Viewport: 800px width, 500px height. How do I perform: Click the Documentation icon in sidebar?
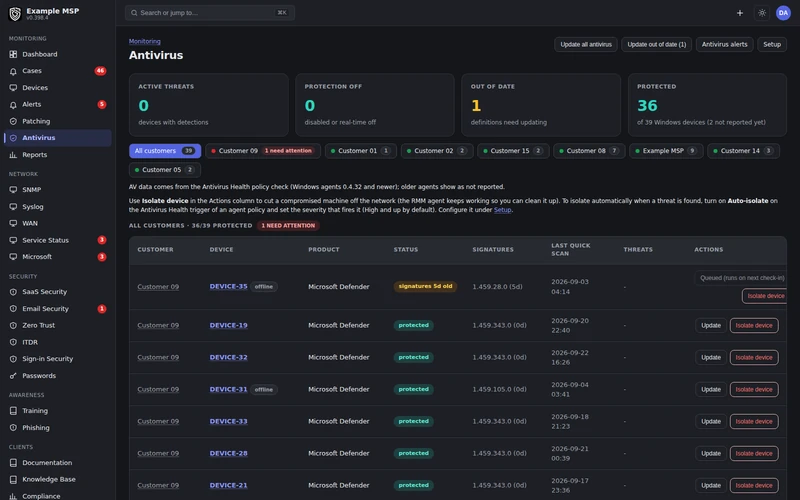tap(13, 463)
